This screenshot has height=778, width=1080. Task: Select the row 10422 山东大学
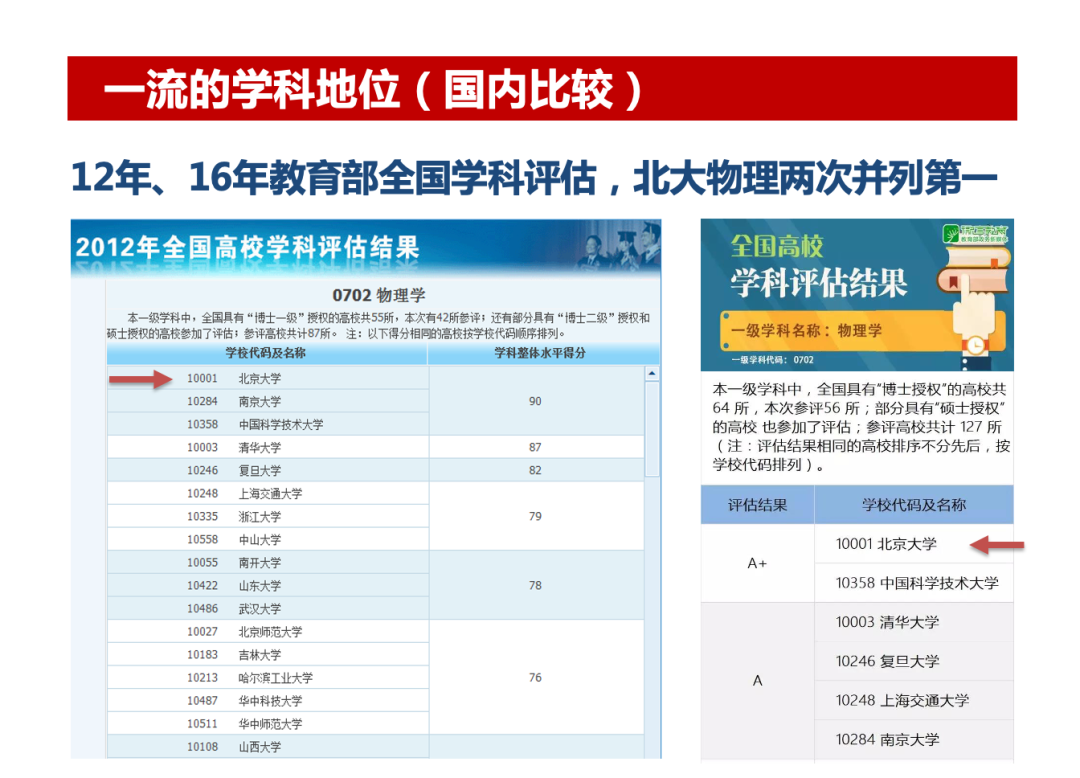pyautogui.click(x=268, y=586)
